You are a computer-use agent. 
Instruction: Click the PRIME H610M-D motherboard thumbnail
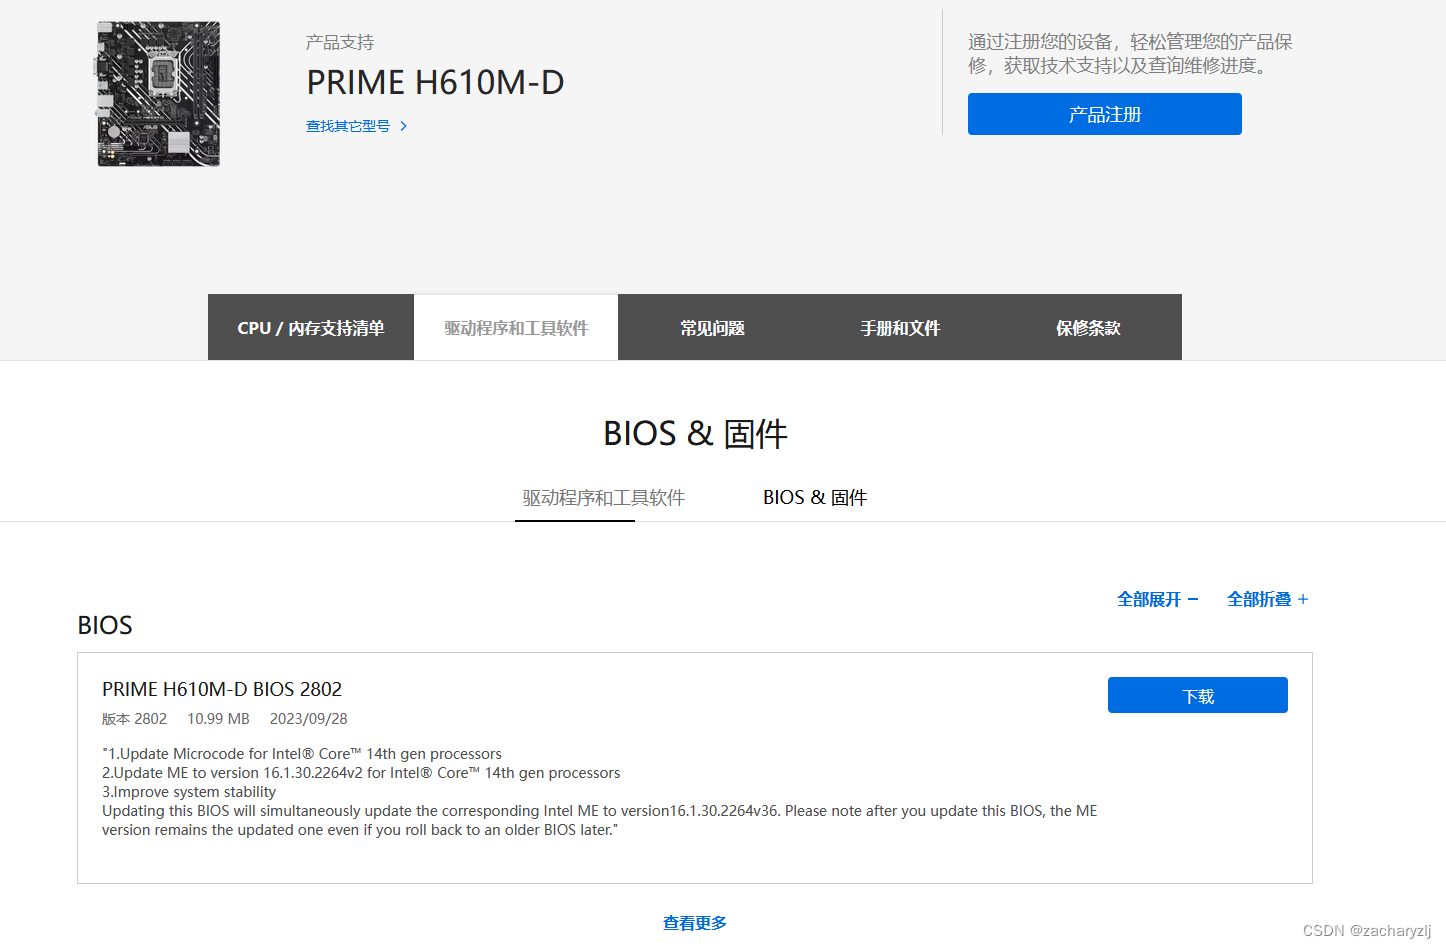pos(159,94)
